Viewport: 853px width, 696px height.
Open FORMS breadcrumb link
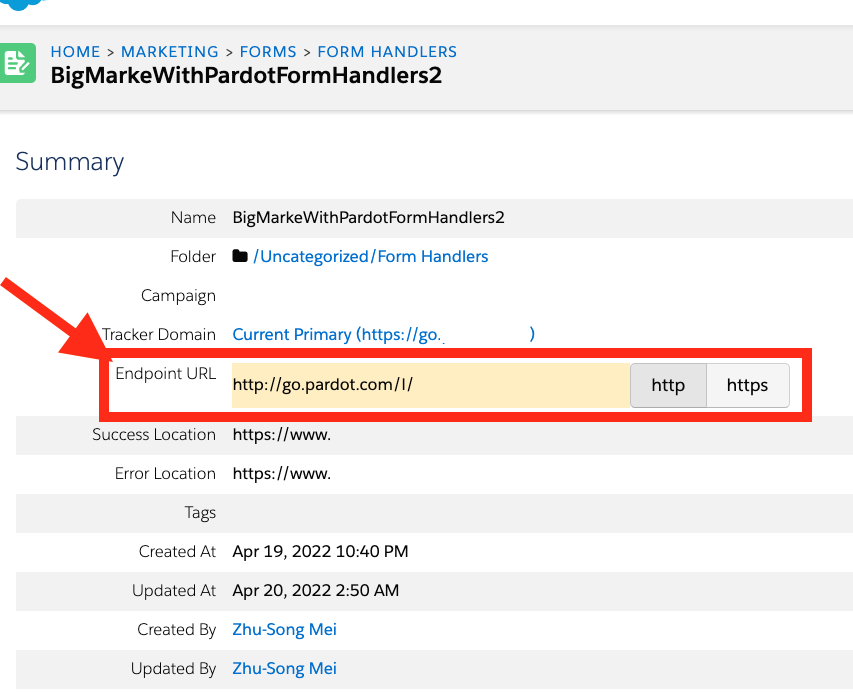click(x=268, y=52)
